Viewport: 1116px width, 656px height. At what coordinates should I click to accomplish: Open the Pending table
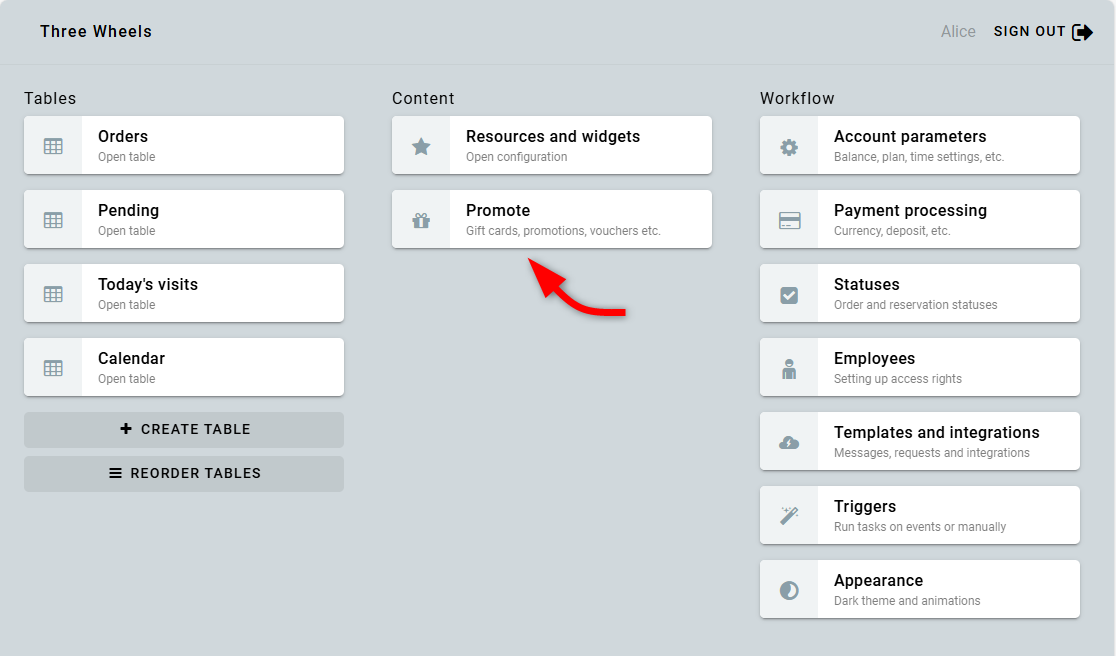tap(212, 219)
